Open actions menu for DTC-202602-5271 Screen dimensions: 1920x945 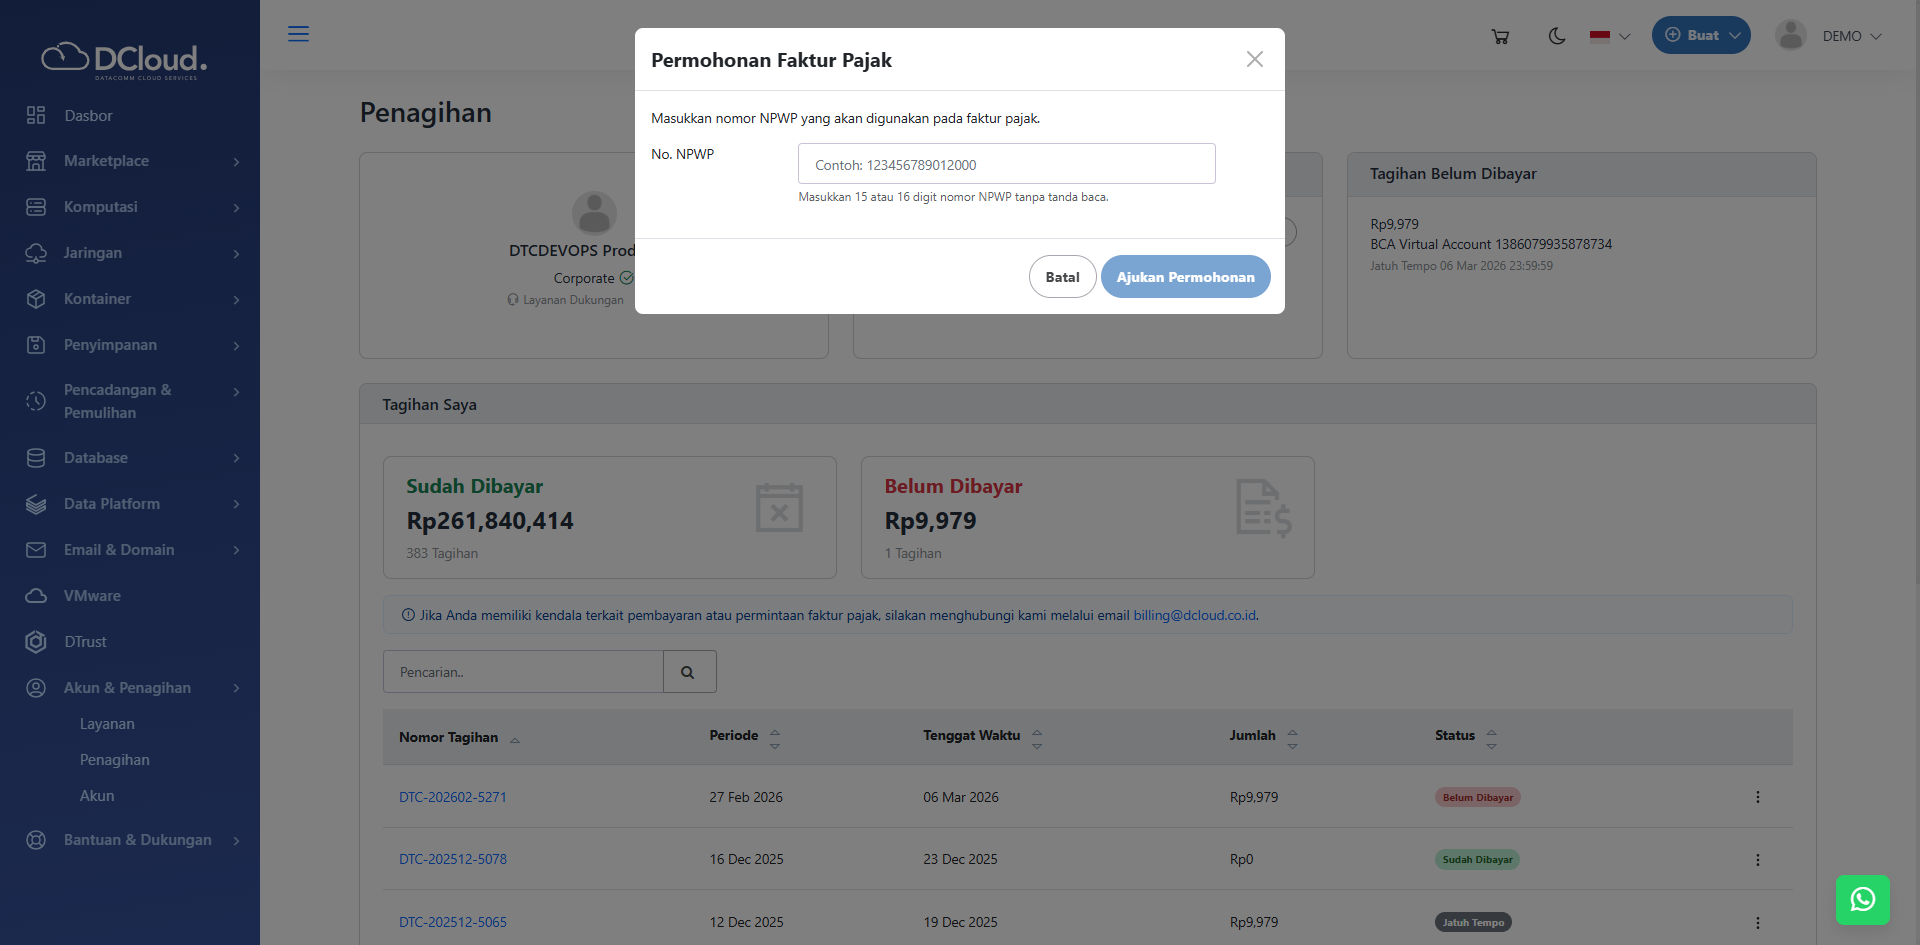pyautogui.click(x=1757, y=797)
